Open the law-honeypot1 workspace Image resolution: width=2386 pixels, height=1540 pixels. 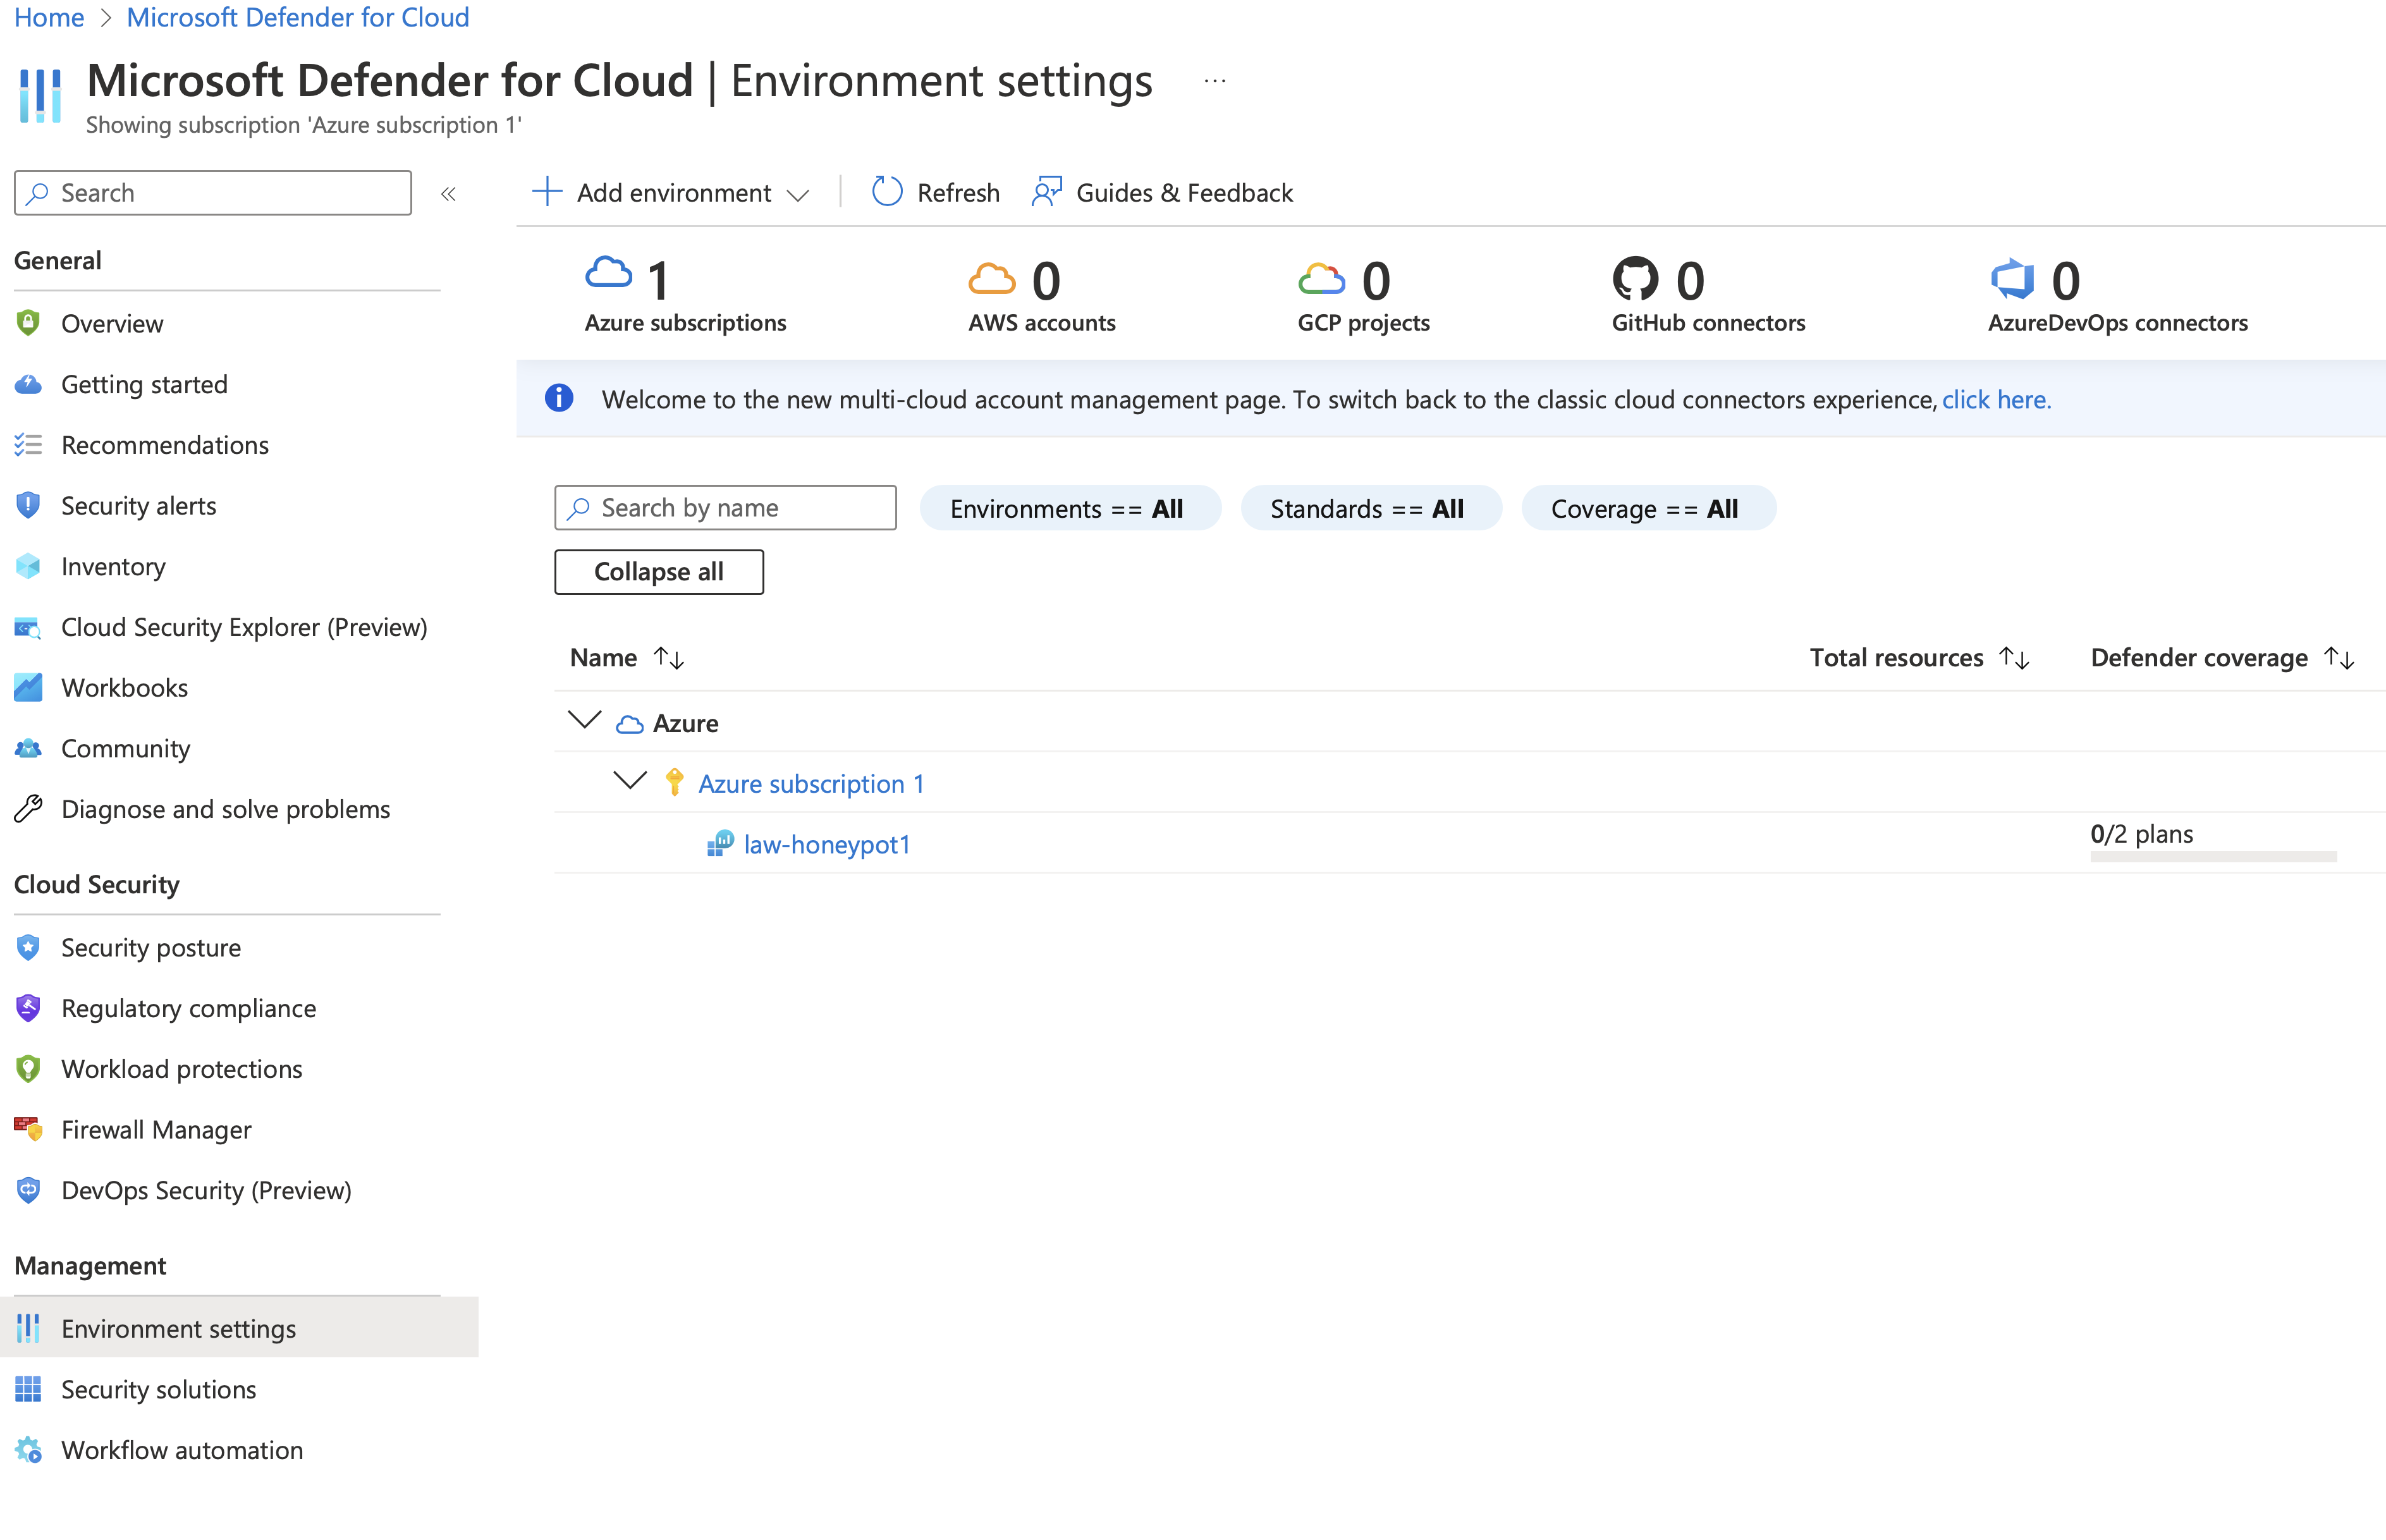click(826, 844)
